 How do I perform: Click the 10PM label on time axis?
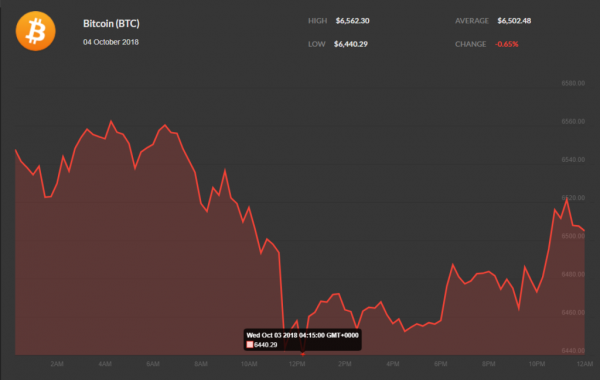click(x=537, y=364)
